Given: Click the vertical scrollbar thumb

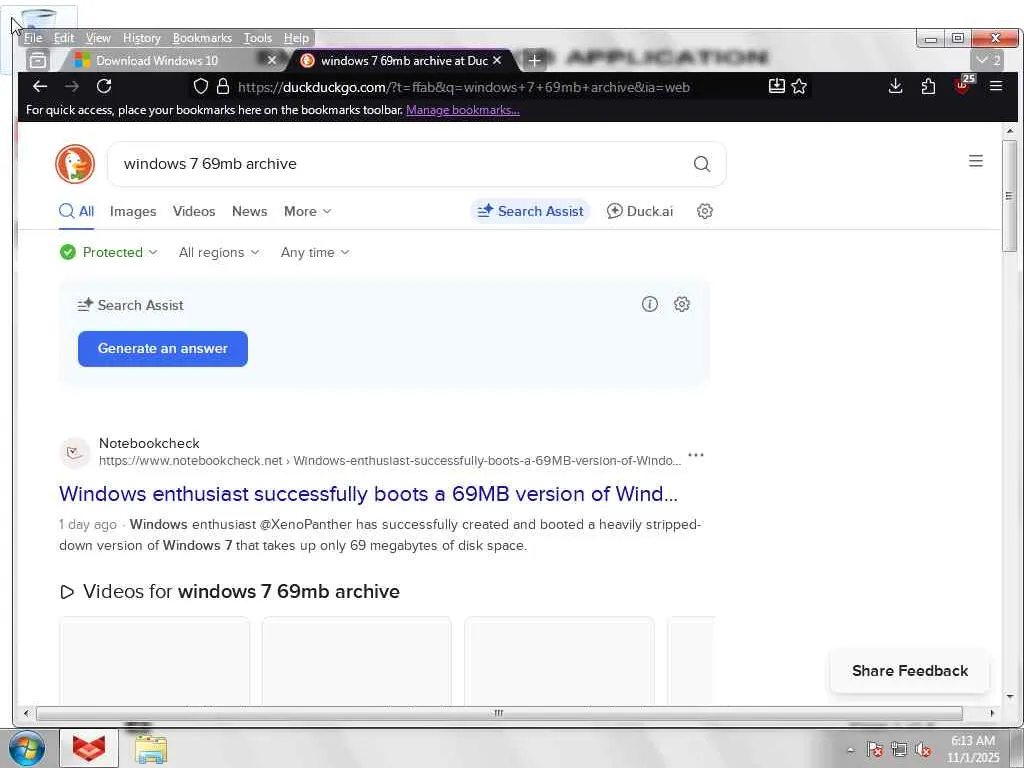Looking at the screenshot, I should (1010, 195).
